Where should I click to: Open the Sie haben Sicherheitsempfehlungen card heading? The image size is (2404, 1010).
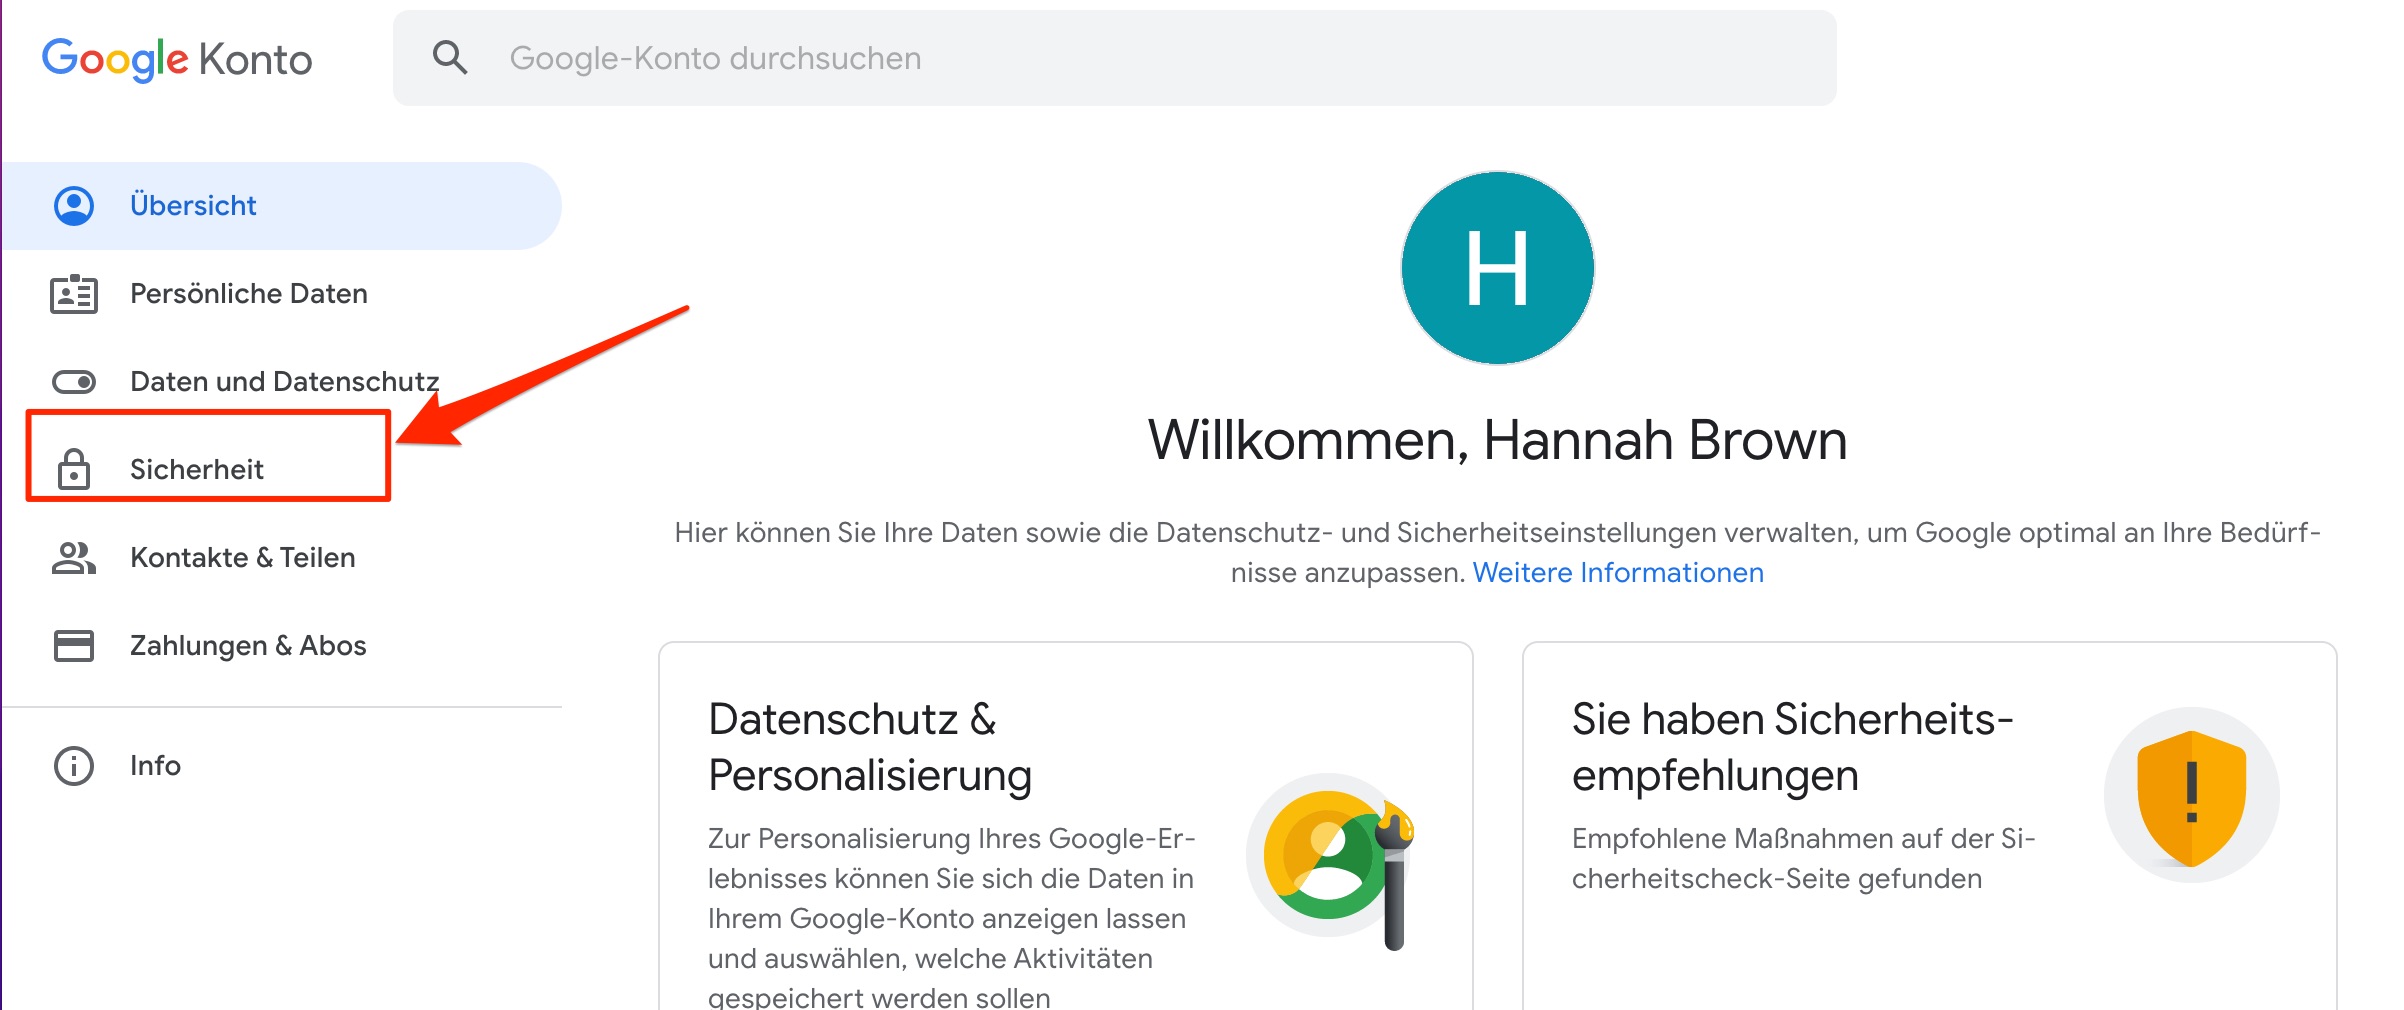(x=1793, y=747)
